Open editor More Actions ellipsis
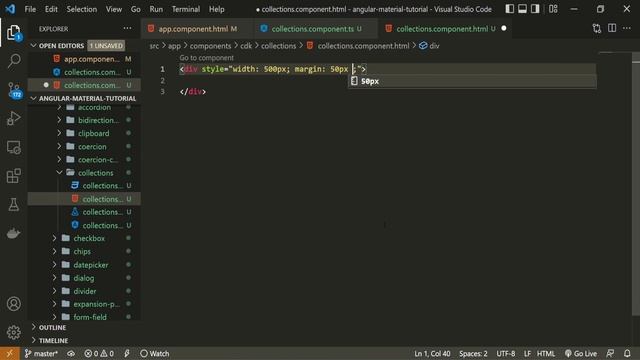Screen dimensions: 640x360 click(627, 28)
